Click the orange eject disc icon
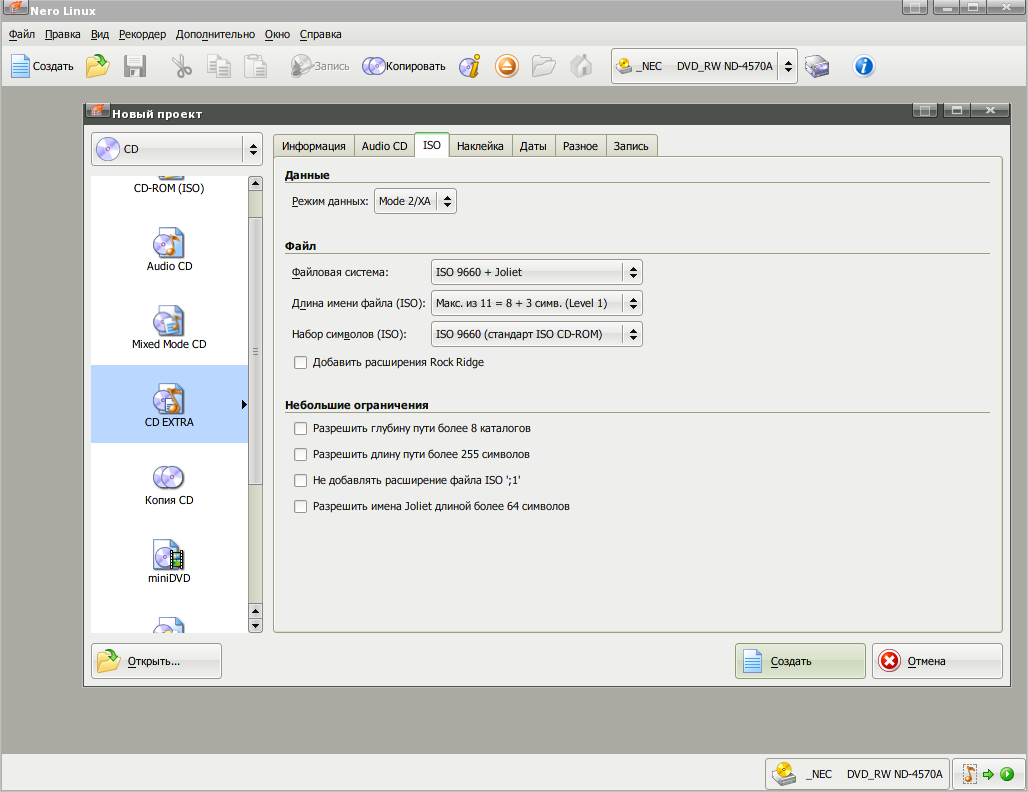1028x792 pixels. pyautogui.click(x=507, y=66)
